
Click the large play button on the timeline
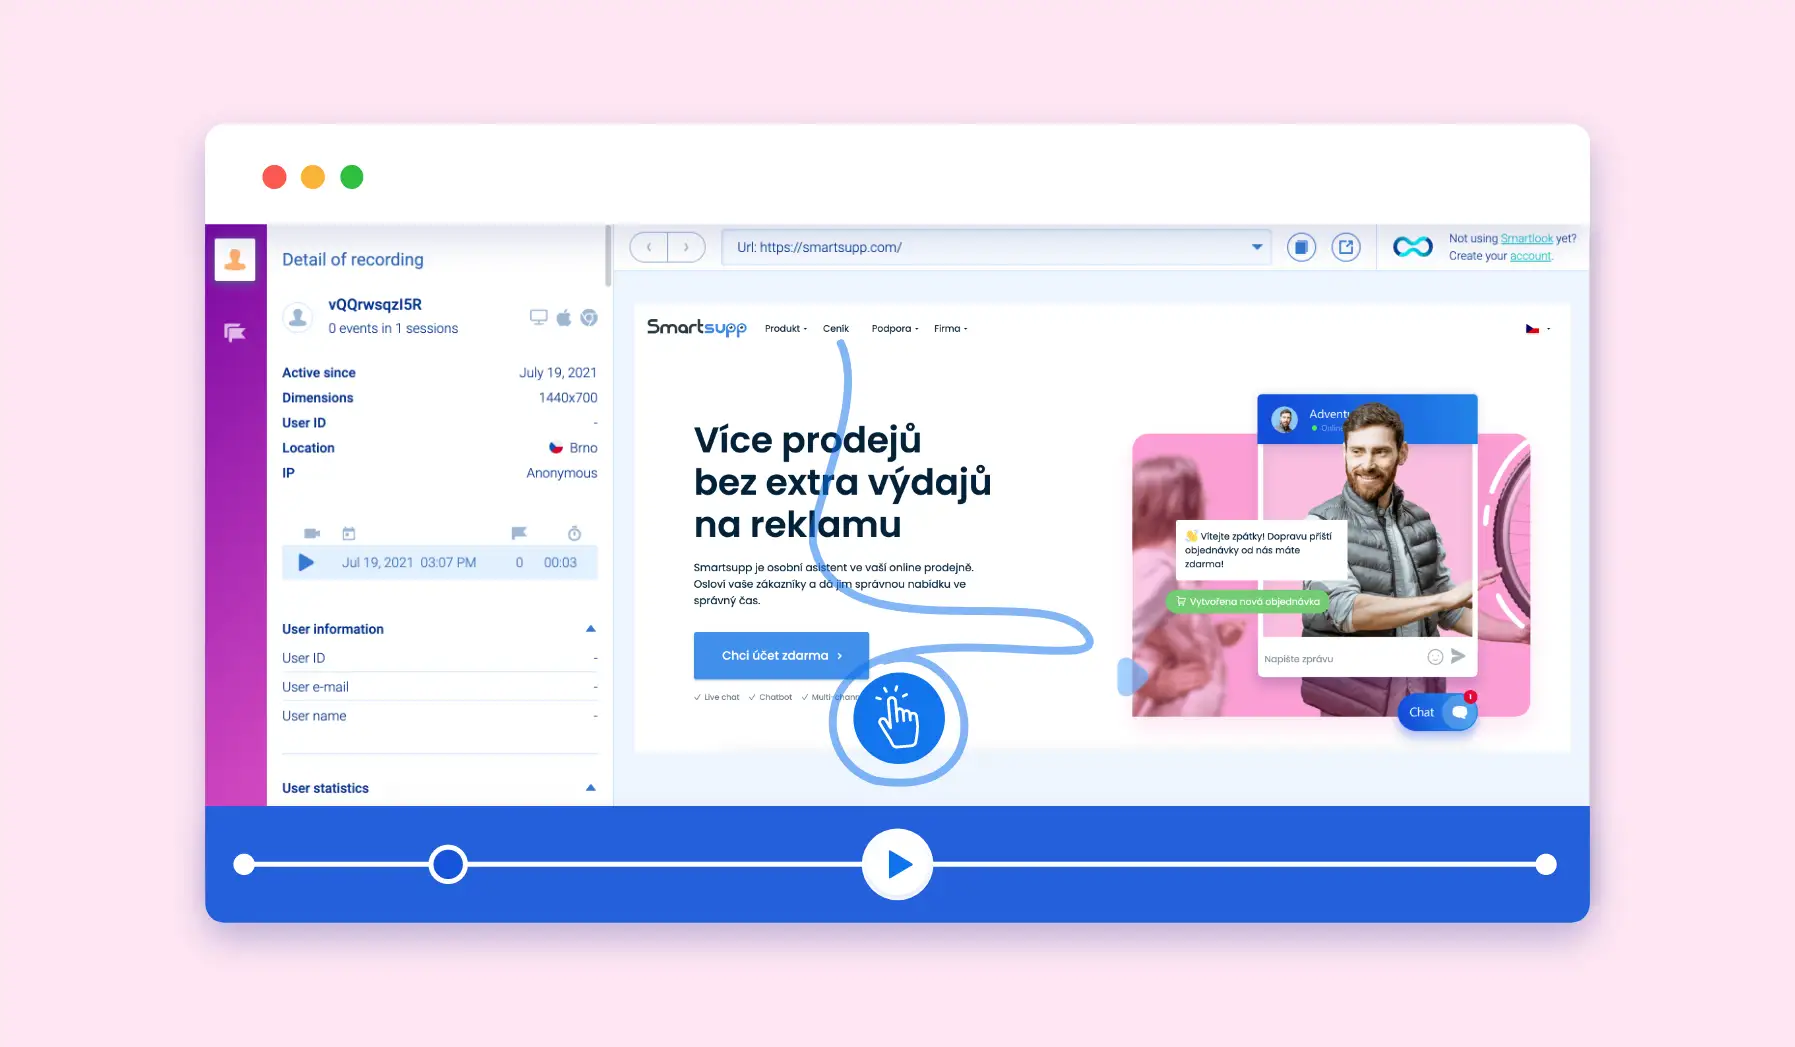click(x=898, y=865)
